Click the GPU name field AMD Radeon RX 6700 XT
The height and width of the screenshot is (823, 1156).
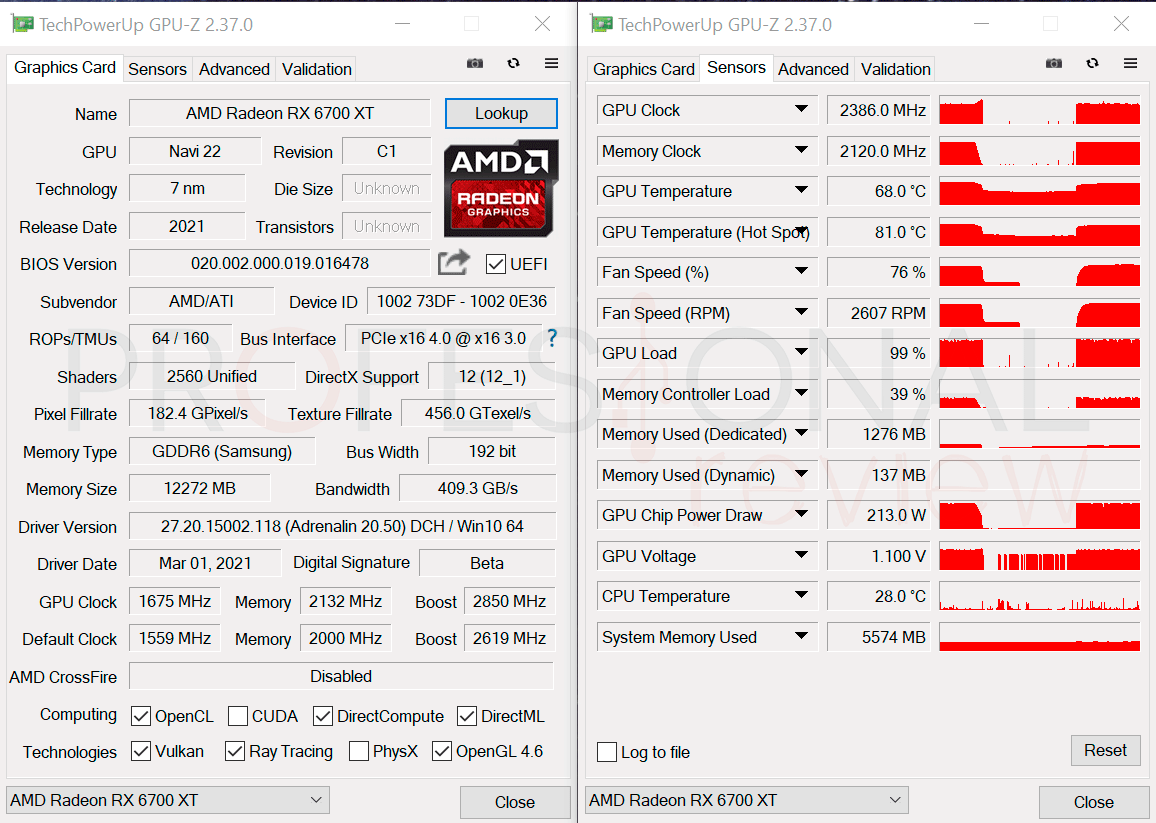(x=279, y=114)
